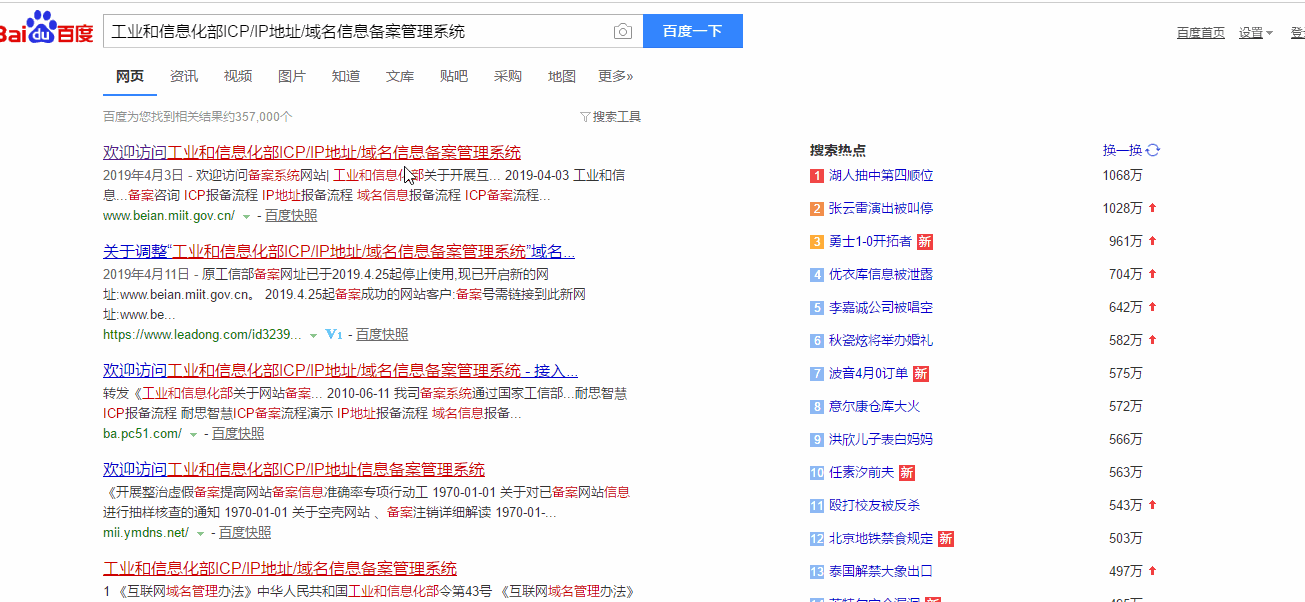Open hot search 勇士1-0开拓者
Screen dimensions: 1305x602
pyautogui.click(x=870, y=241)
